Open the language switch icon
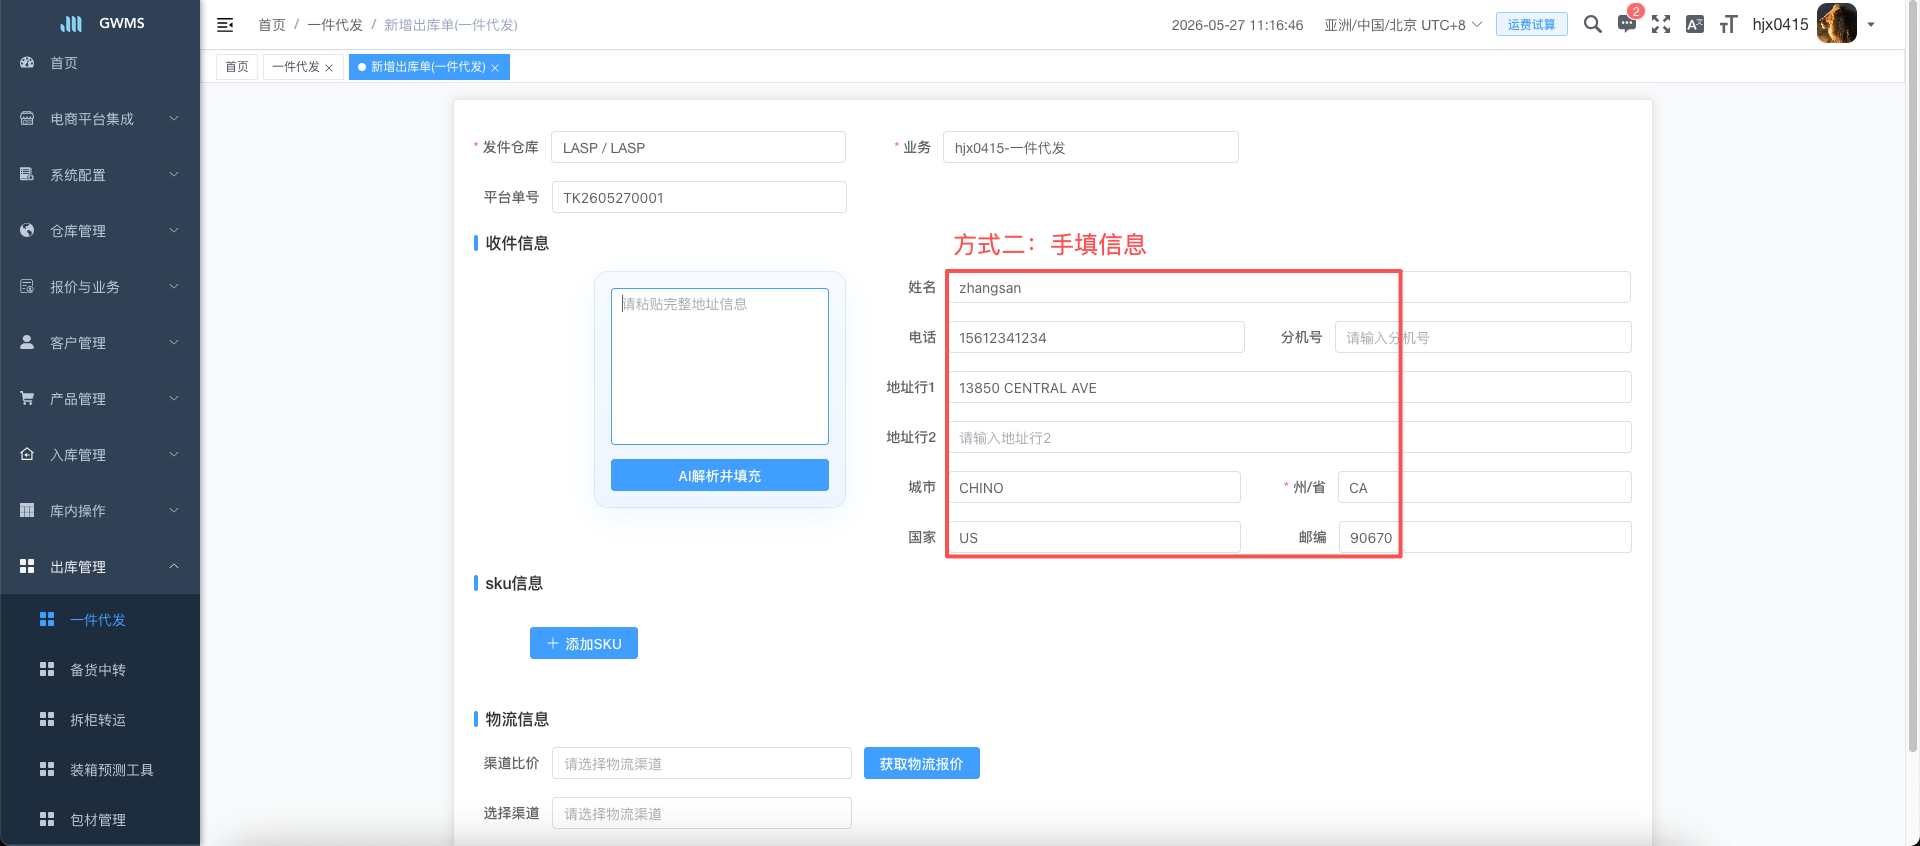 click(x=1695, y=24)
